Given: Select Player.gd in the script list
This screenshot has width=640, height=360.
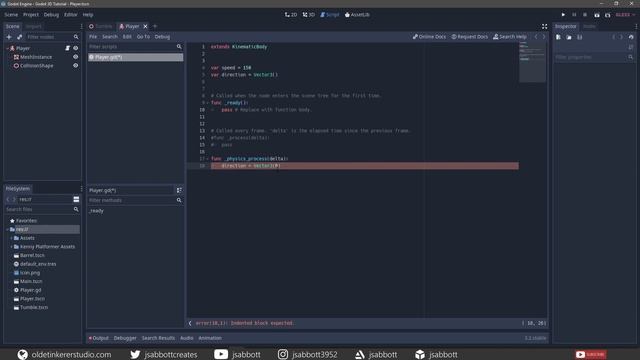Looking at the screenshot, I should [135, 57].
